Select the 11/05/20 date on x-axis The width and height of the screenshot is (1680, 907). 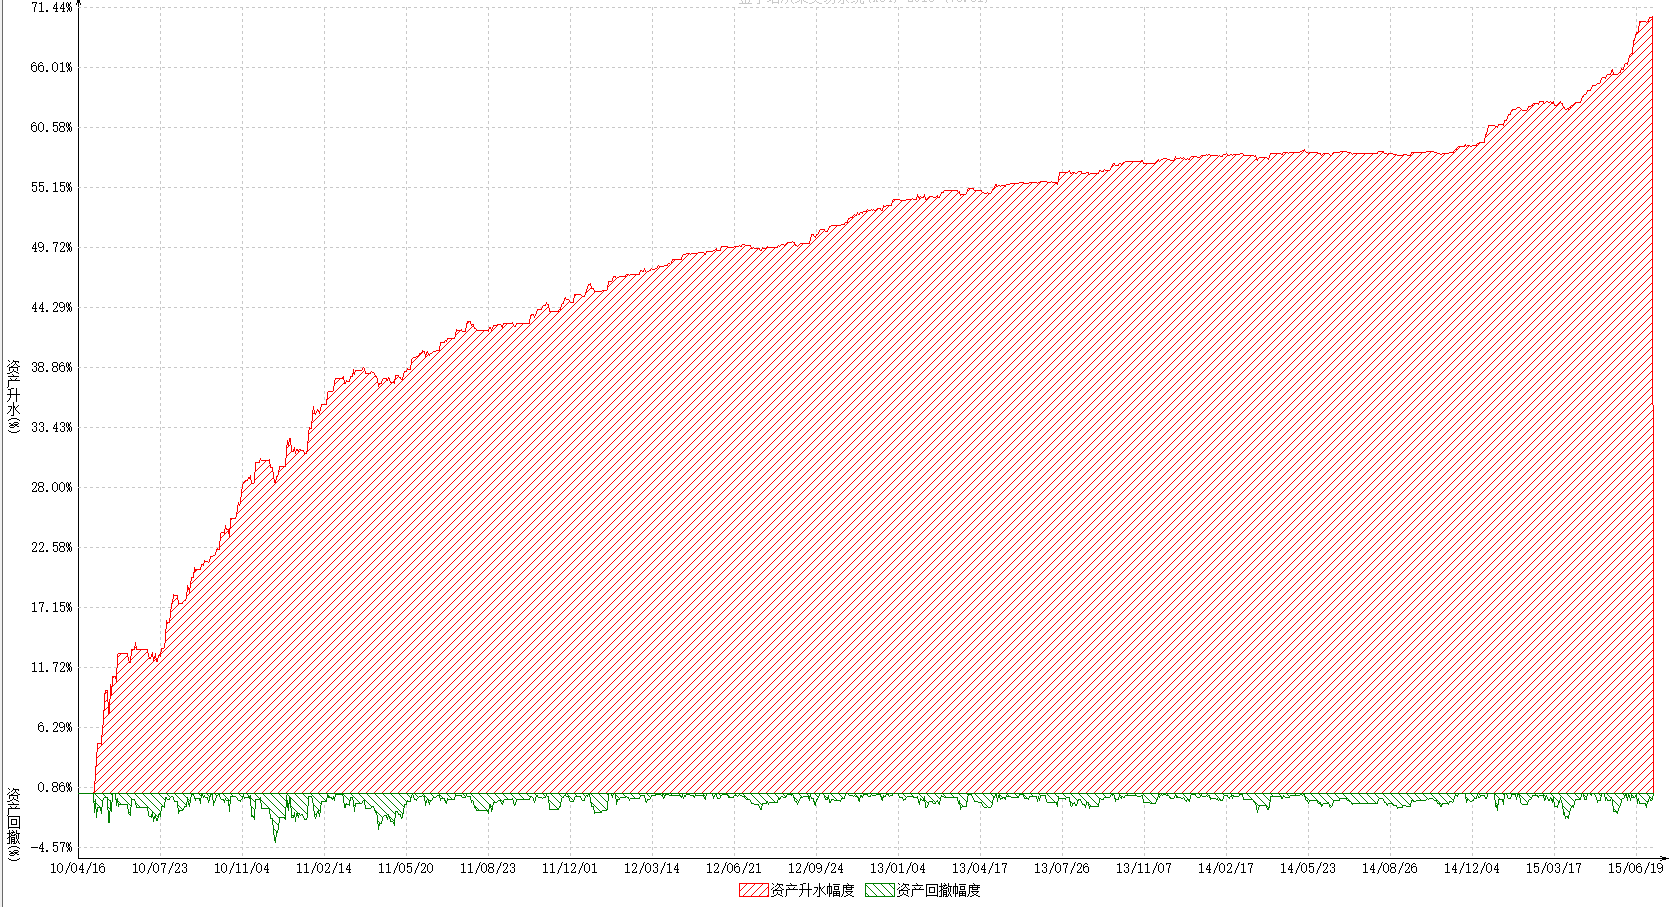click(x=406, y=868)
